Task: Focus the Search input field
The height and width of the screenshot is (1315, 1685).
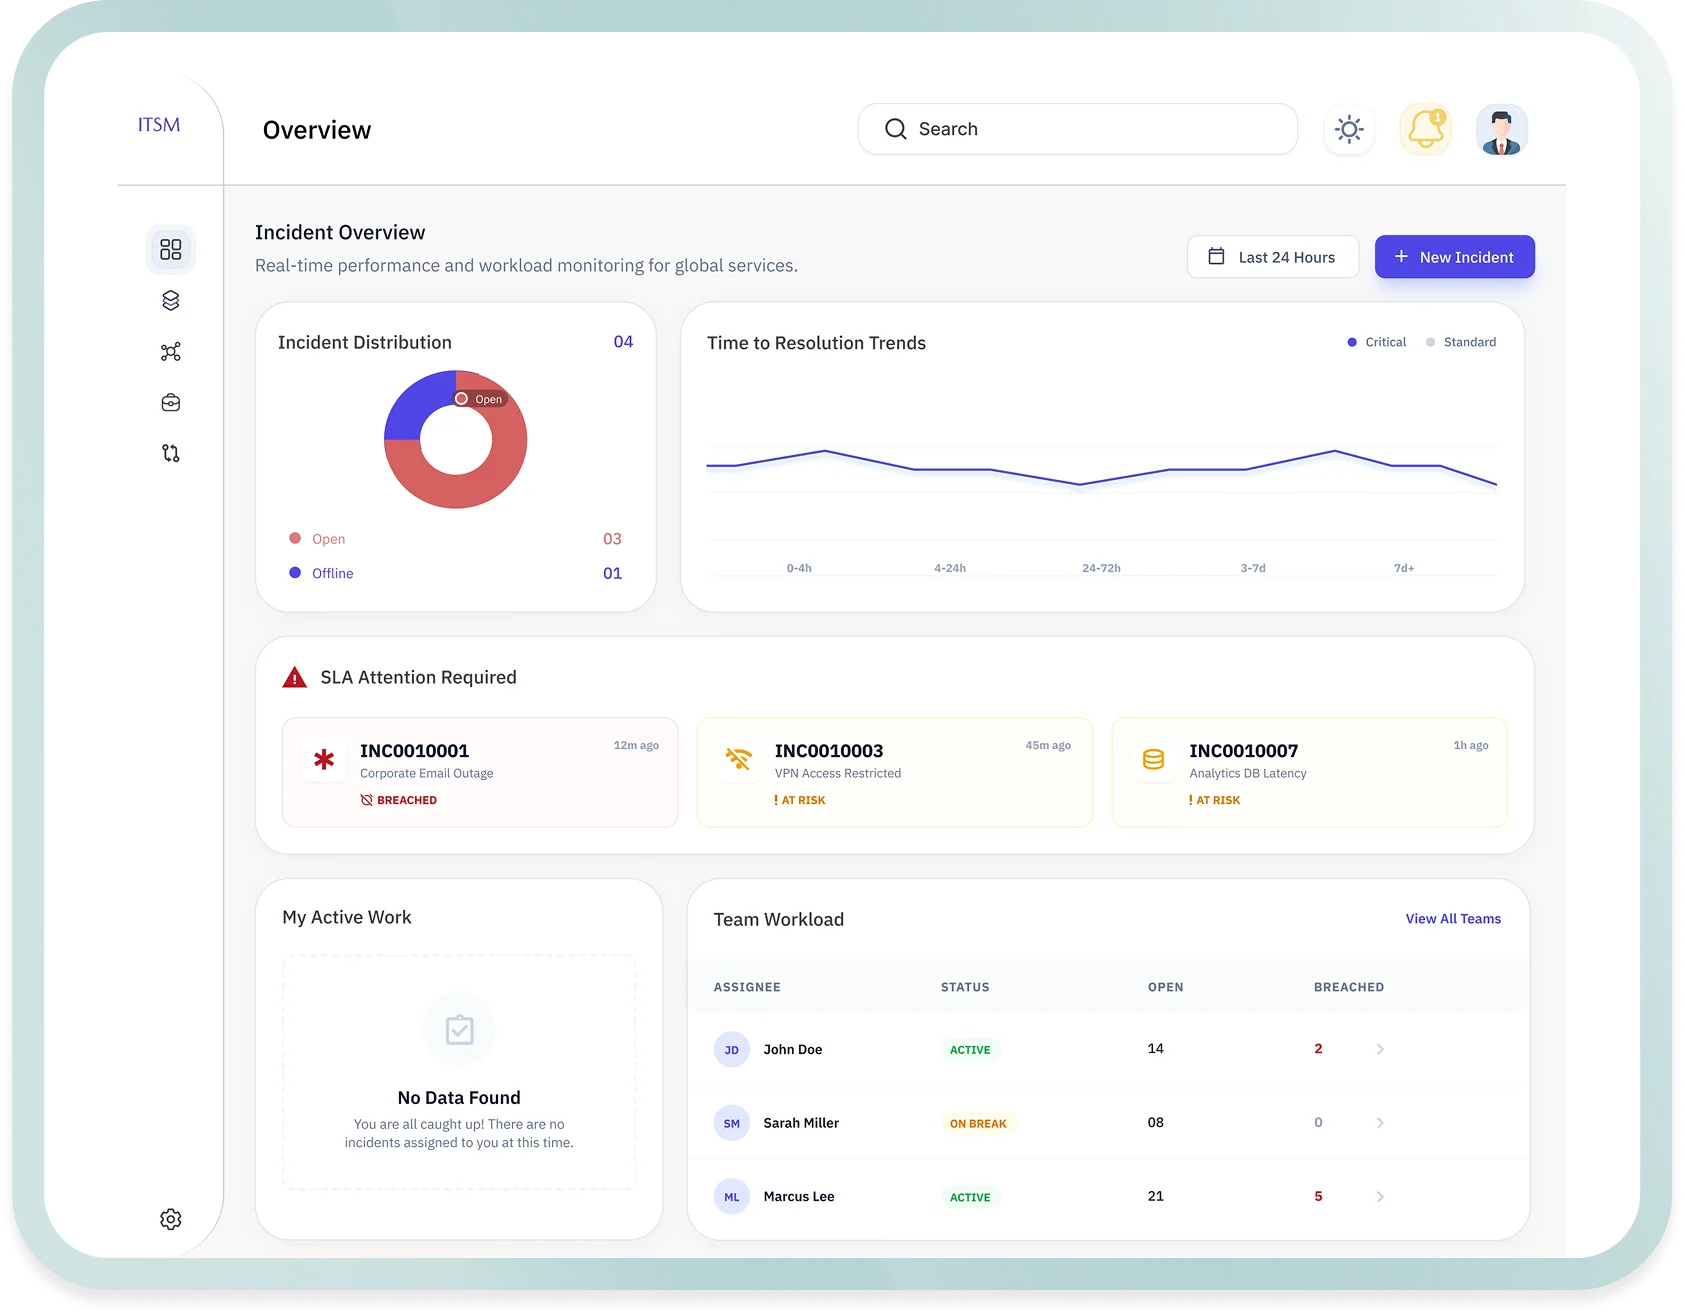Action: click(1077, 129)
